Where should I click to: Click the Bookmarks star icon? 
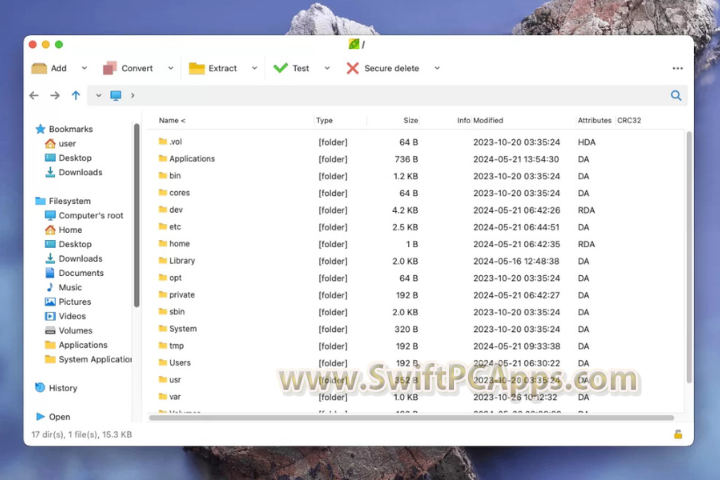[40, 129]
